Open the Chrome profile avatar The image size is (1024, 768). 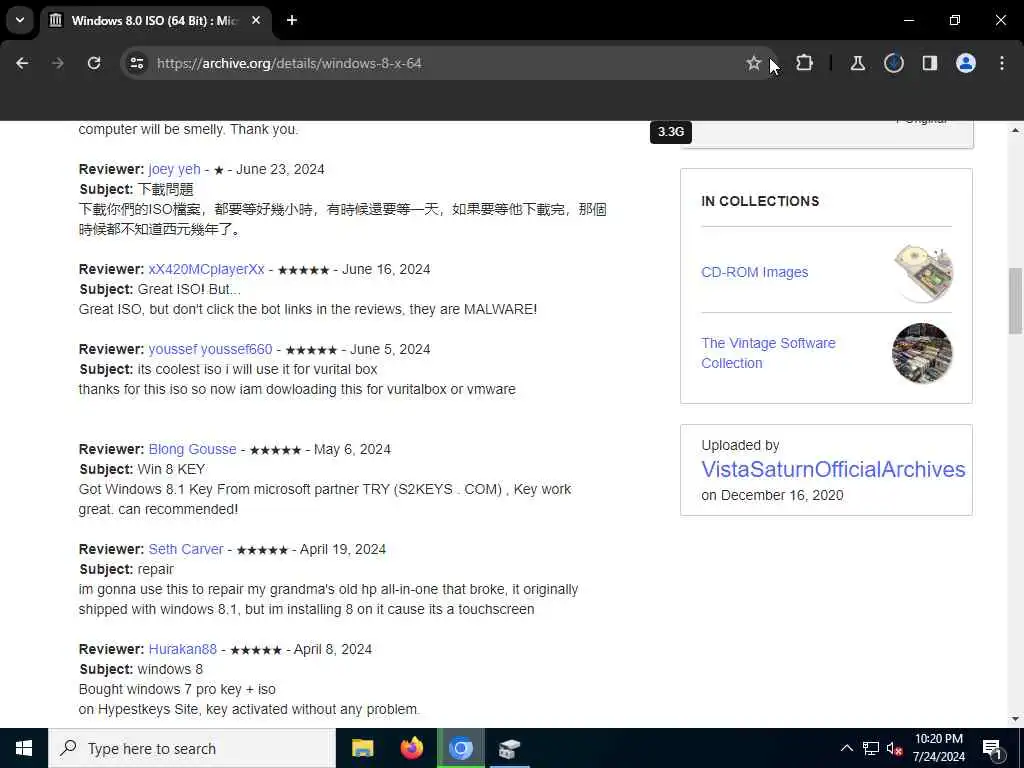click(x=966, y=63)
